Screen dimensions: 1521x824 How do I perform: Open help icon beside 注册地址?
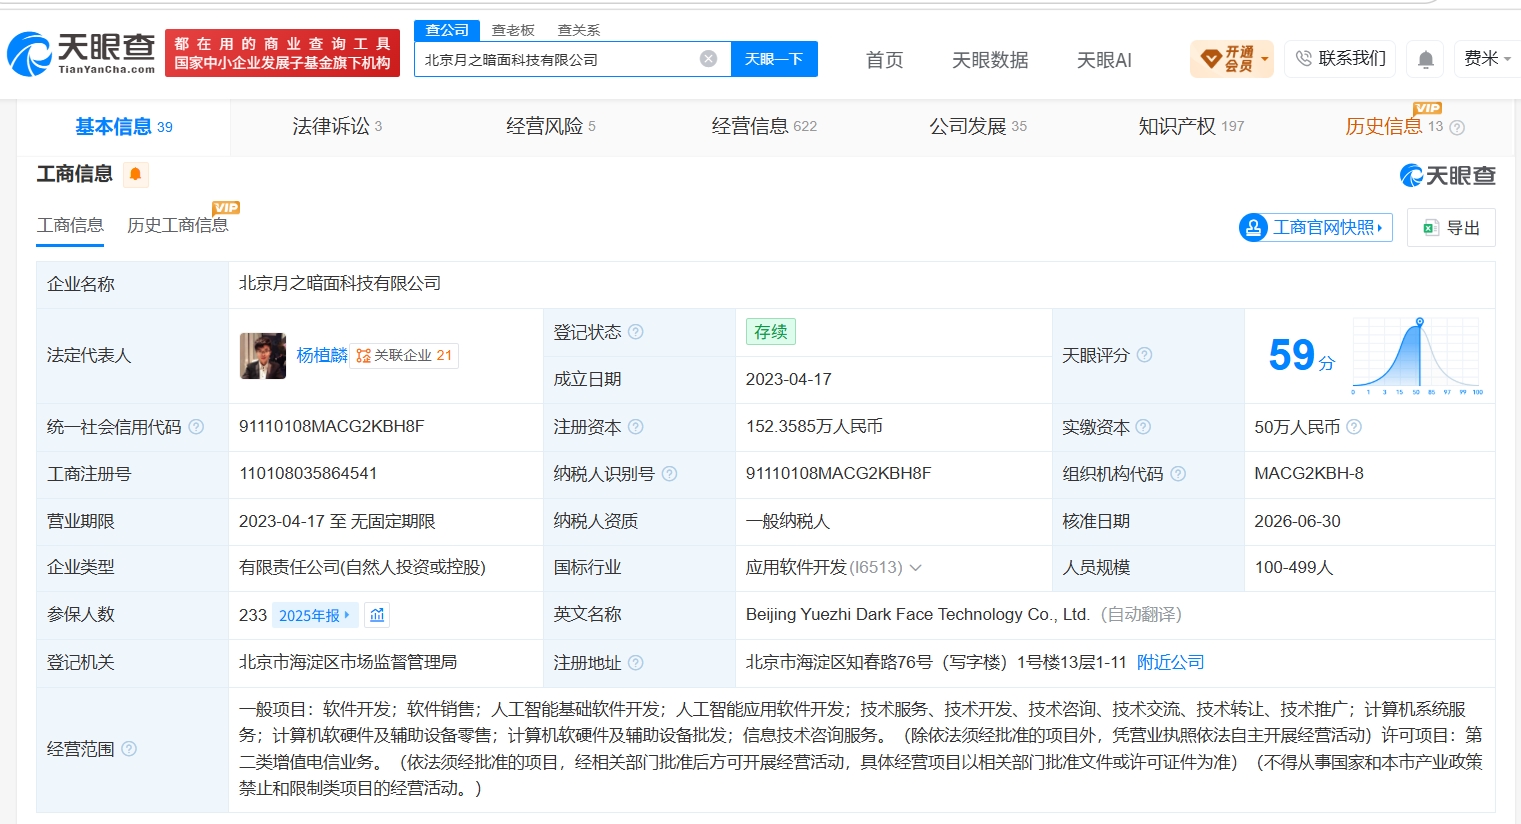636,663
